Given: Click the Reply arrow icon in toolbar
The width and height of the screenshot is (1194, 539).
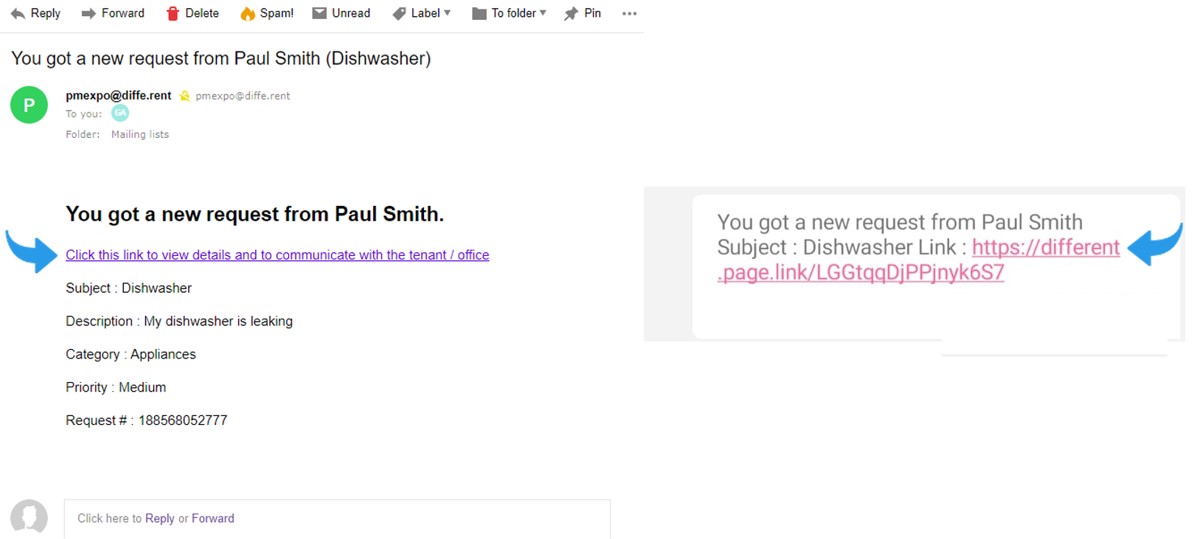Looking at the screenshot, I should coord(18,14).
